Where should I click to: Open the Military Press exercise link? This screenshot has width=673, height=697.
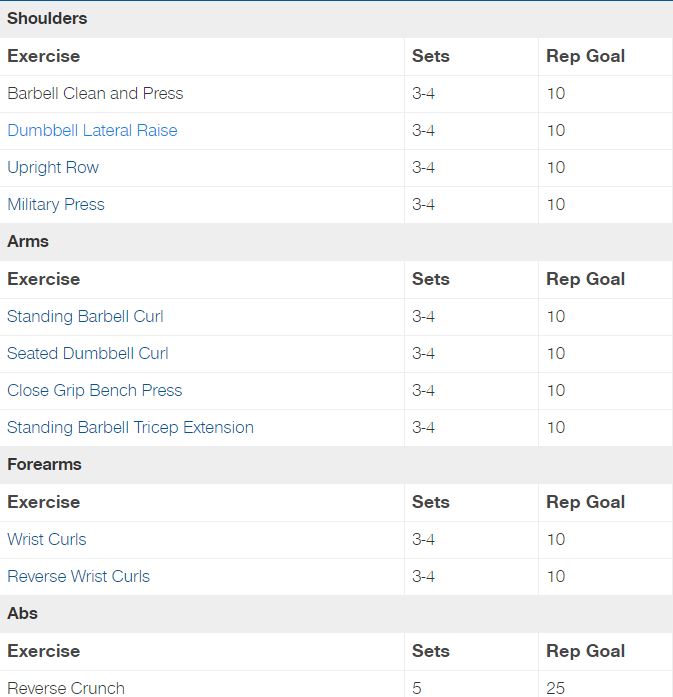pos(56,204)
